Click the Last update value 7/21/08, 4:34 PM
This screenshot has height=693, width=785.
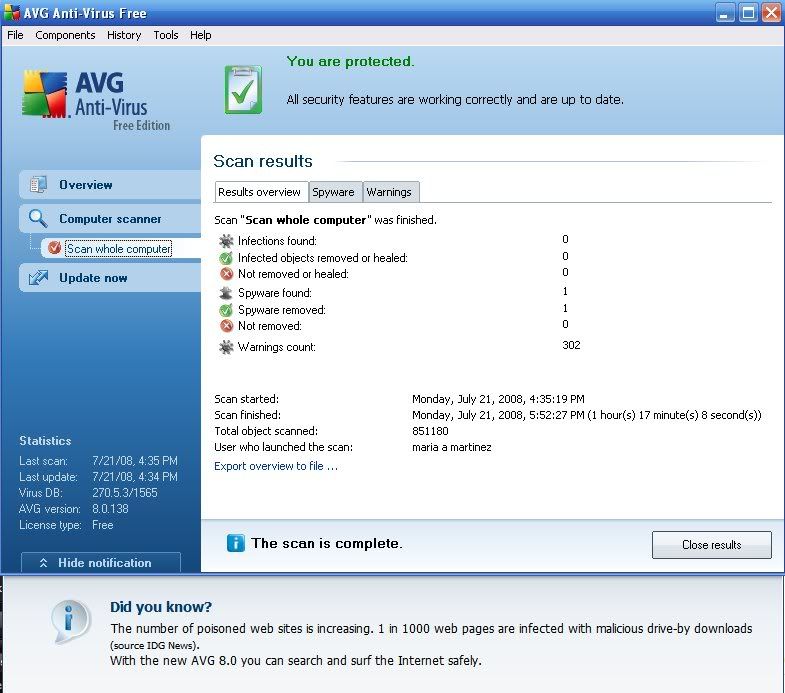click(135, 477)
